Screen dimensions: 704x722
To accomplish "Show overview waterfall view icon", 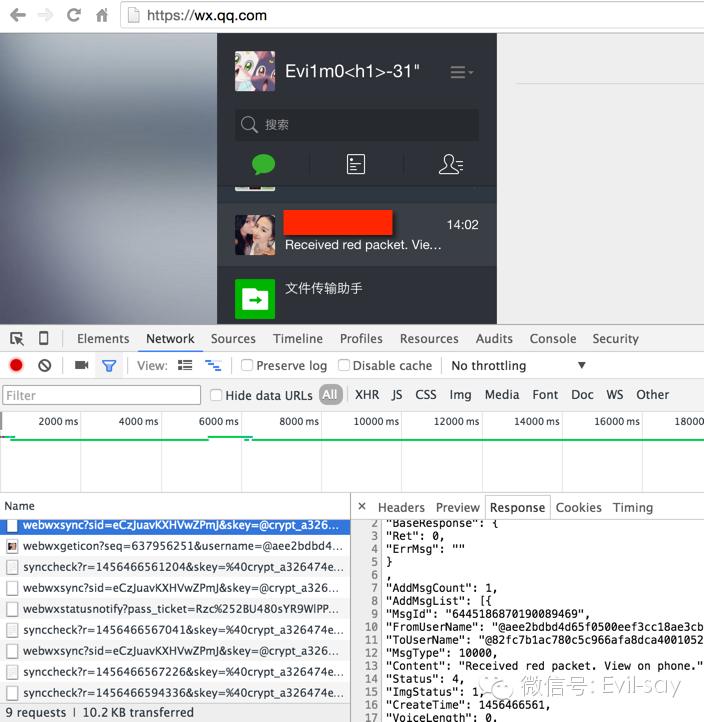I will 213,366.
